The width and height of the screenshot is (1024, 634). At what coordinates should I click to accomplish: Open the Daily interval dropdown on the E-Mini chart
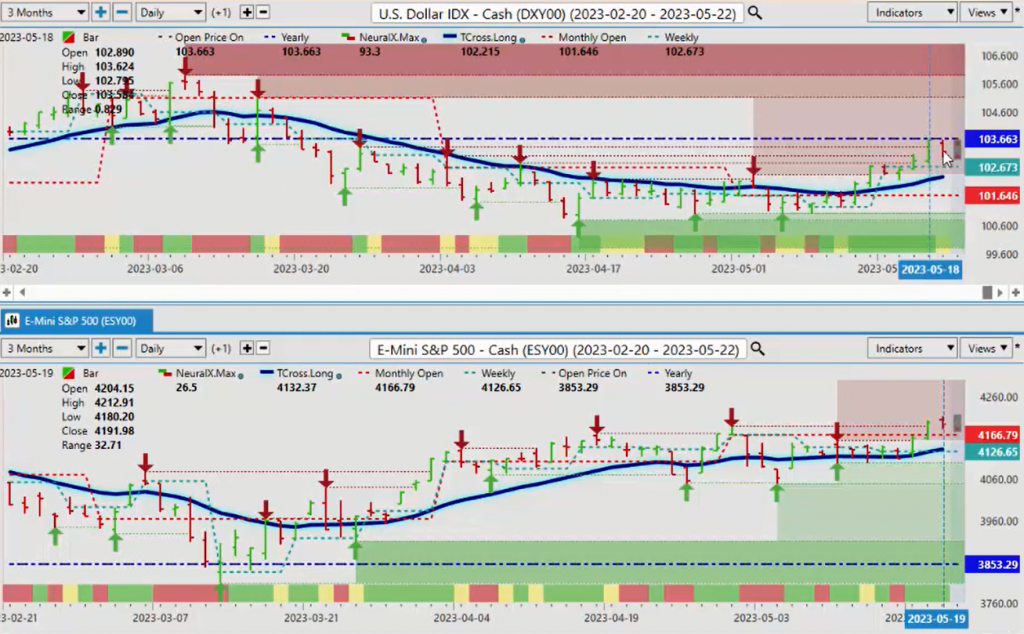tap(170, 348)
